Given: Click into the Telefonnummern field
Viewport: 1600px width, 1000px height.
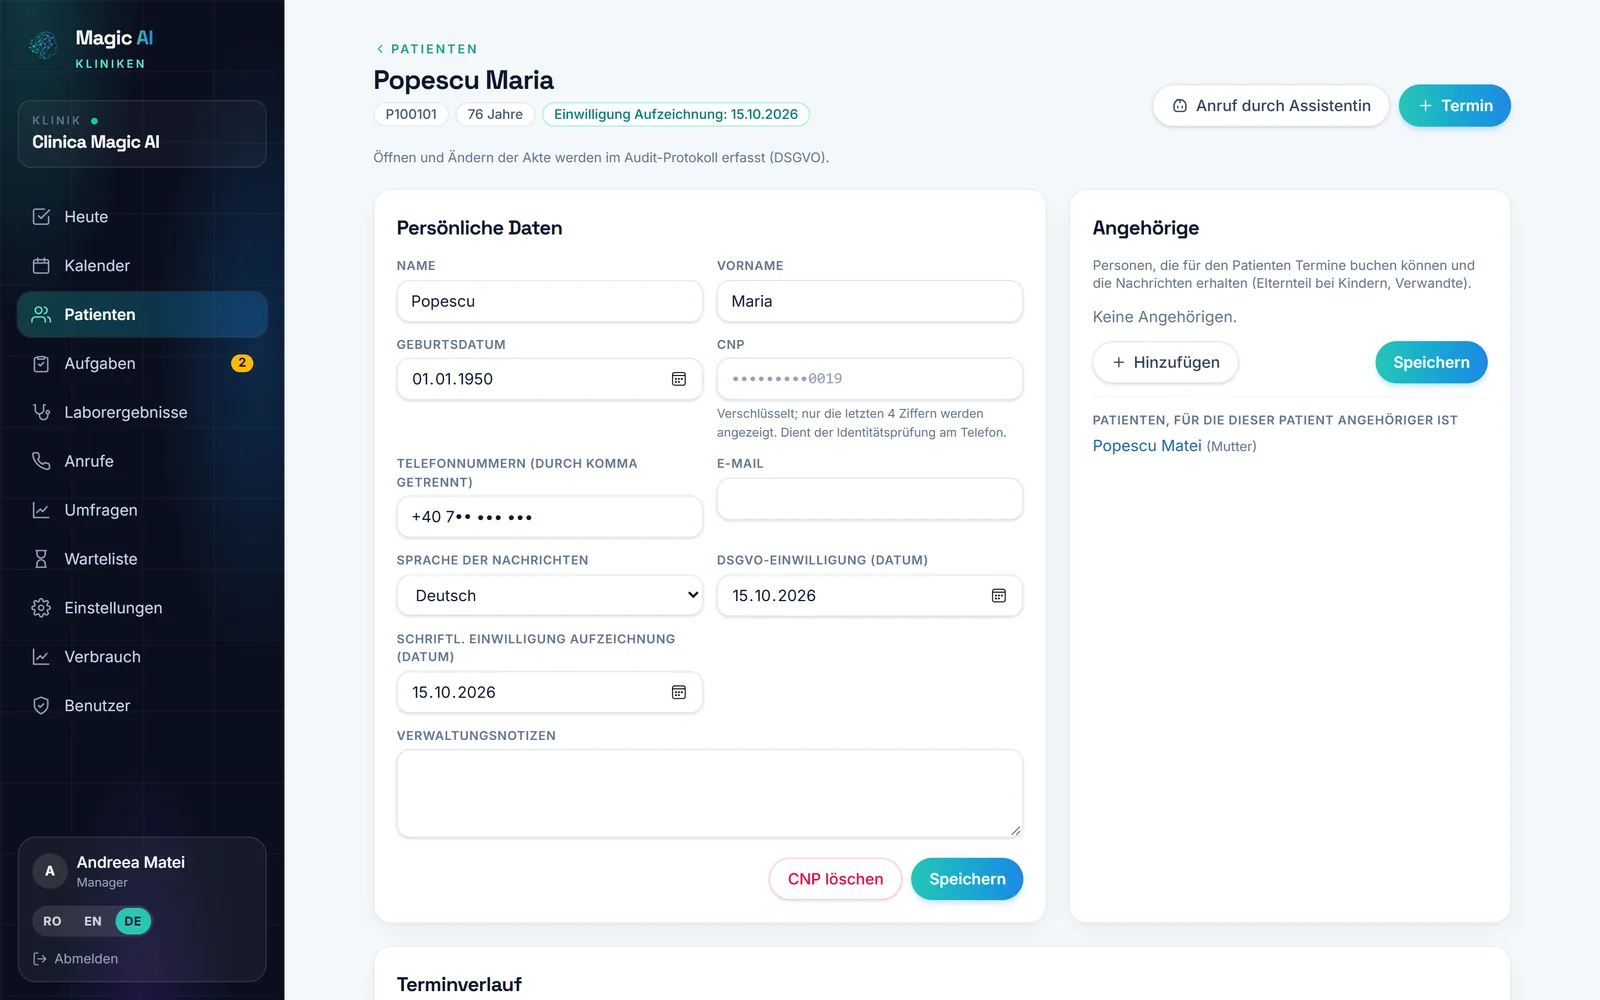Looking at the screenshot, I should [x=550, y=517].
